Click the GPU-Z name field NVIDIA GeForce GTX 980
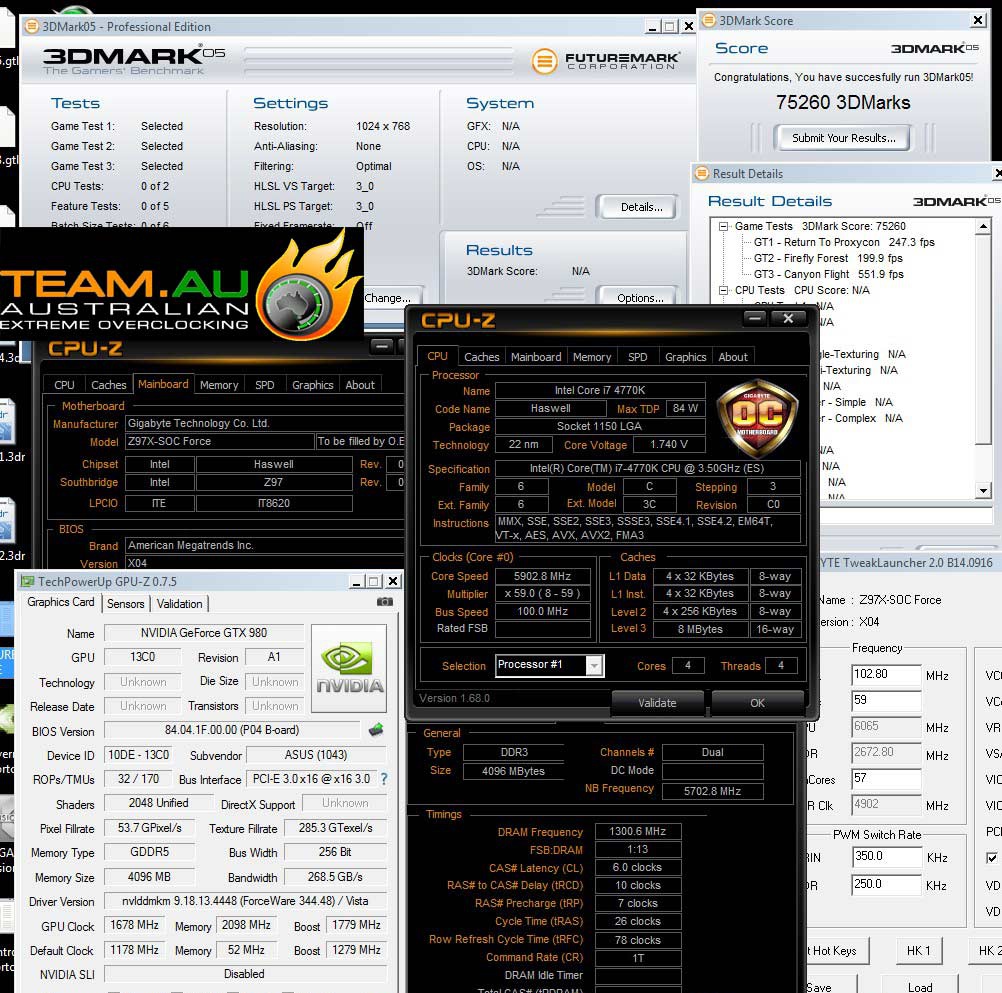Screen dimensions: 1002x993 [x=204, y=633]
